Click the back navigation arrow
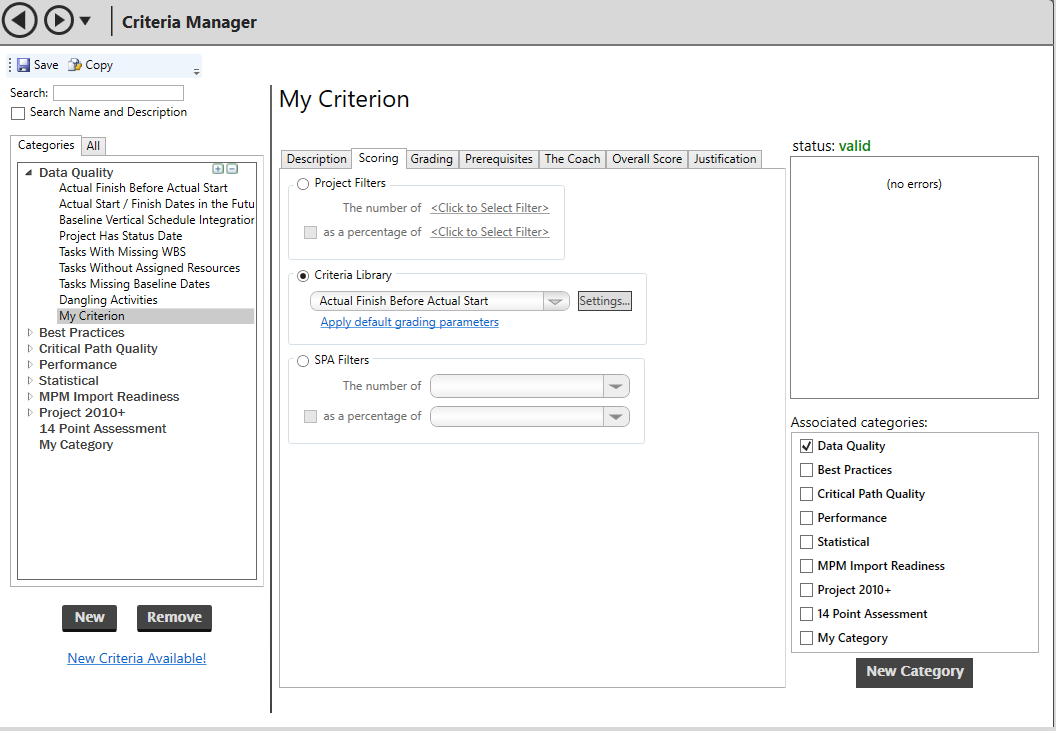This screenshot has width=1056, height=731. coord(20,20)
